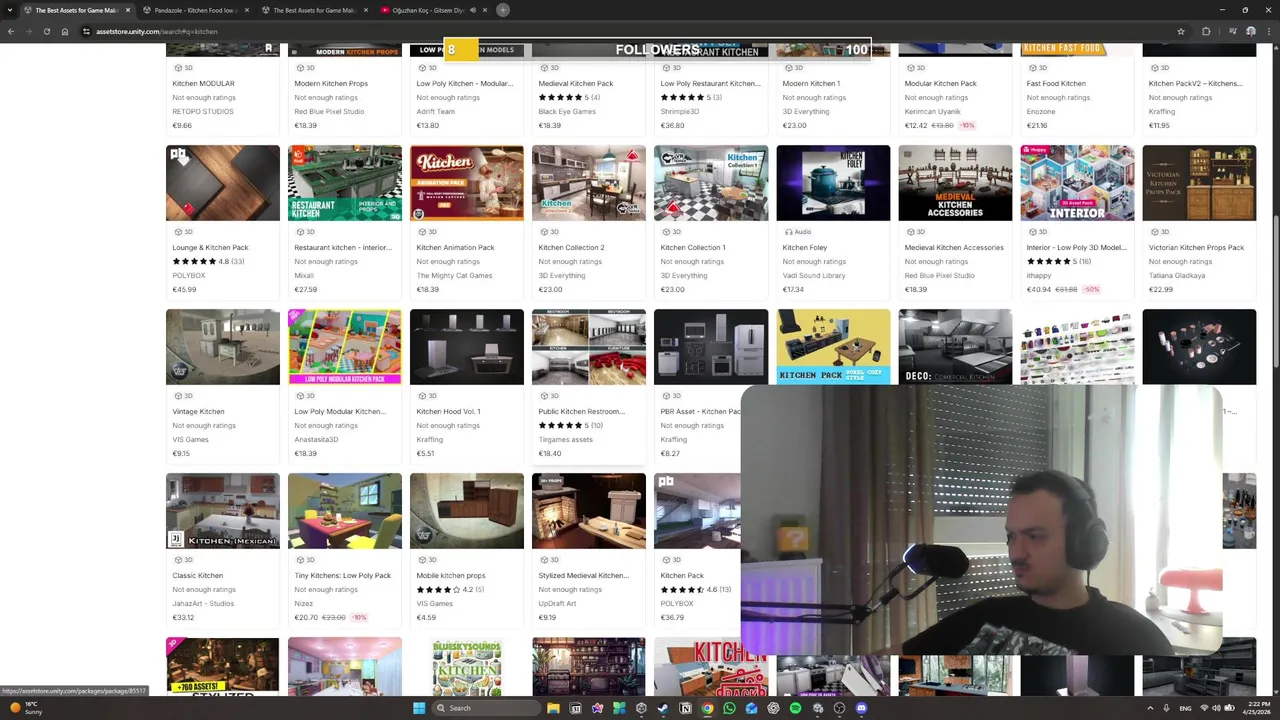Open Fast Food Kitchen asset title
1280x720 pixels.
[x=1056, y=84]
